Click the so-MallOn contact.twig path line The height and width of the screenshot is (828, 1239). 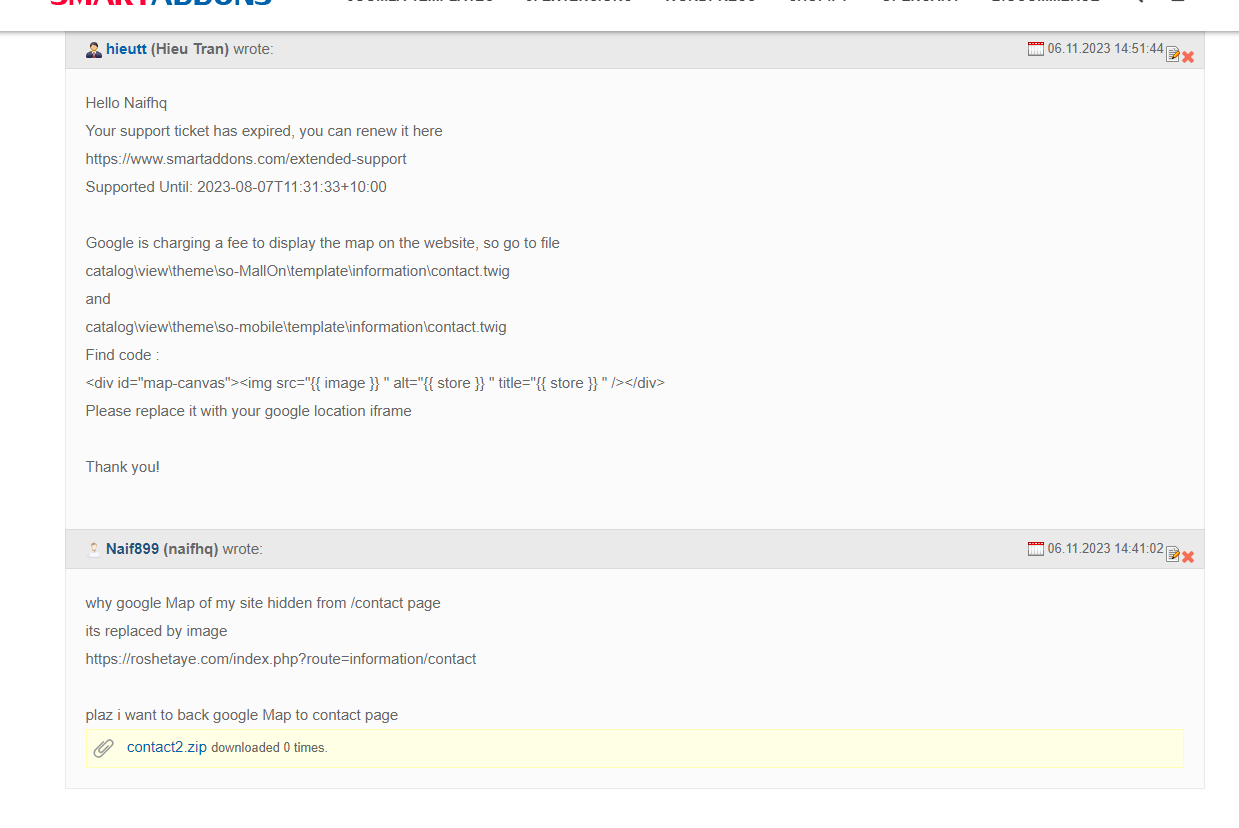click(298, 271)
